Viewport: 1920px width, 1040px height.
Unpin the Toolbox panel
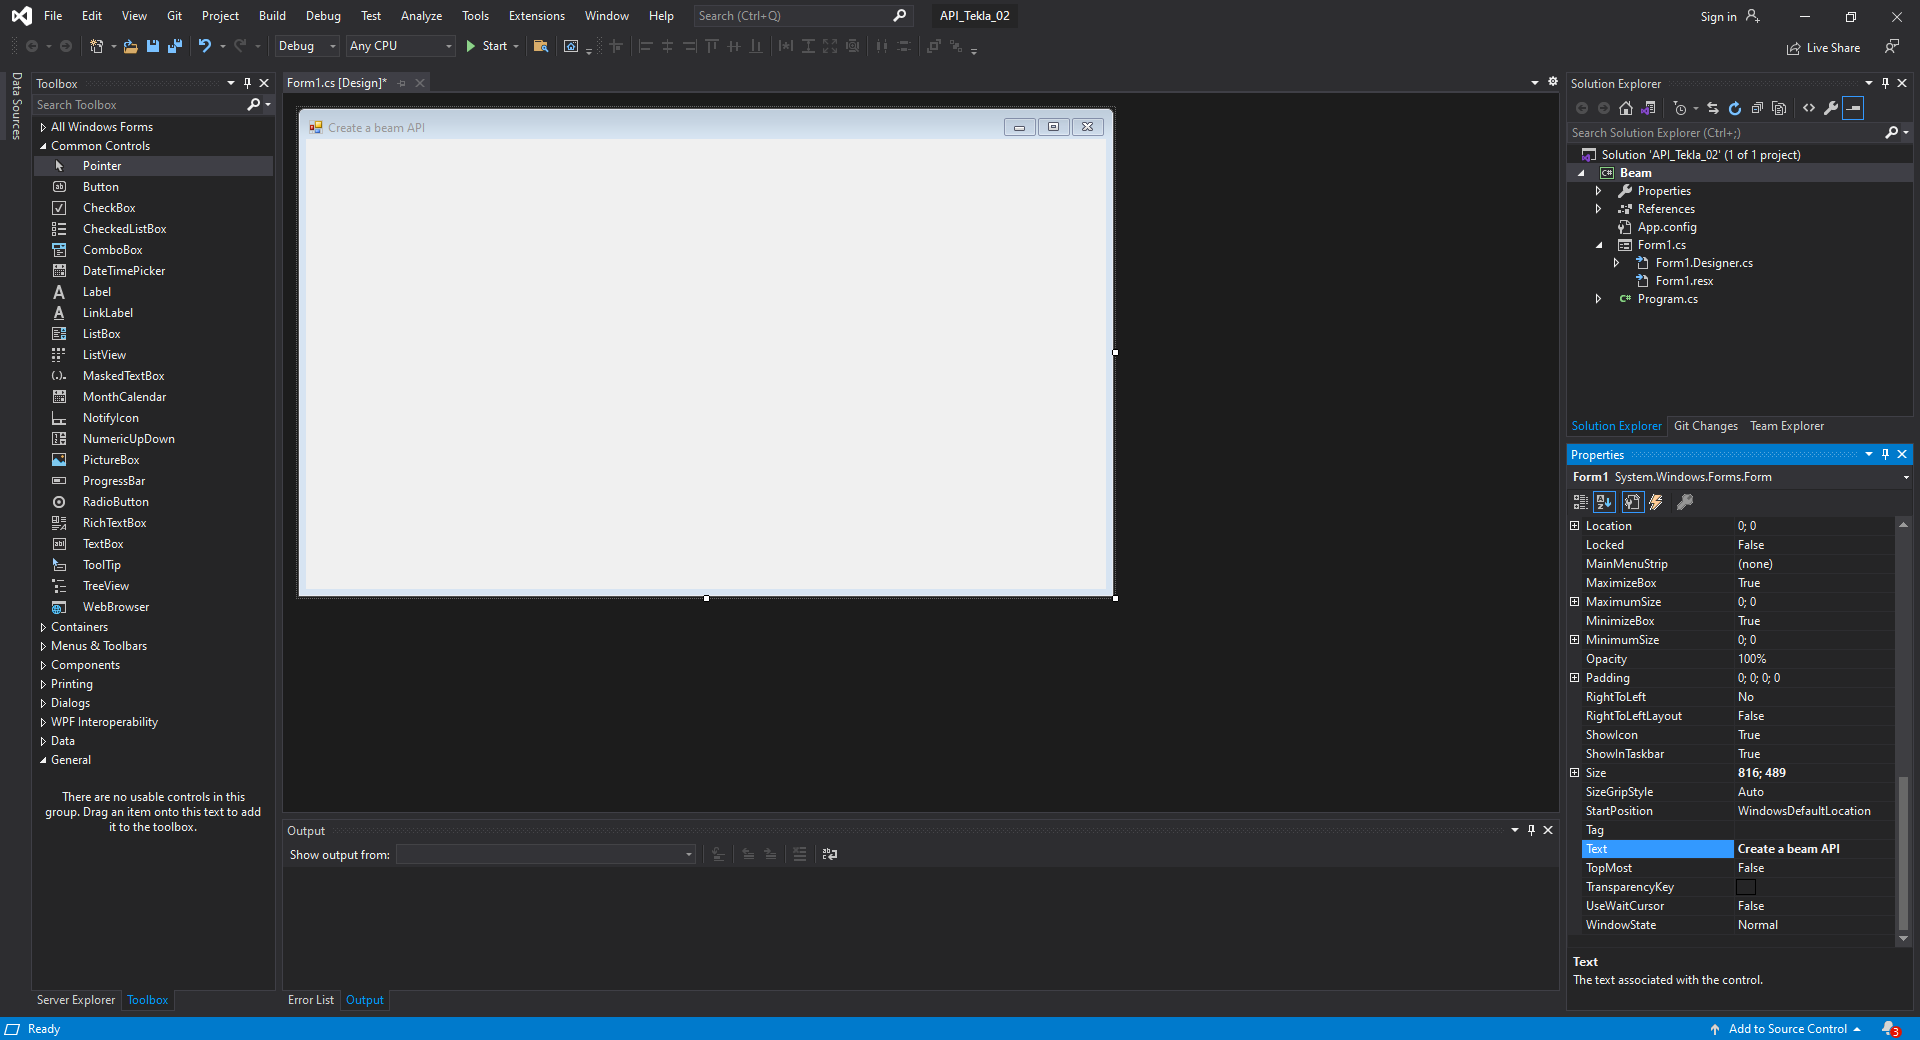point(247,83)
